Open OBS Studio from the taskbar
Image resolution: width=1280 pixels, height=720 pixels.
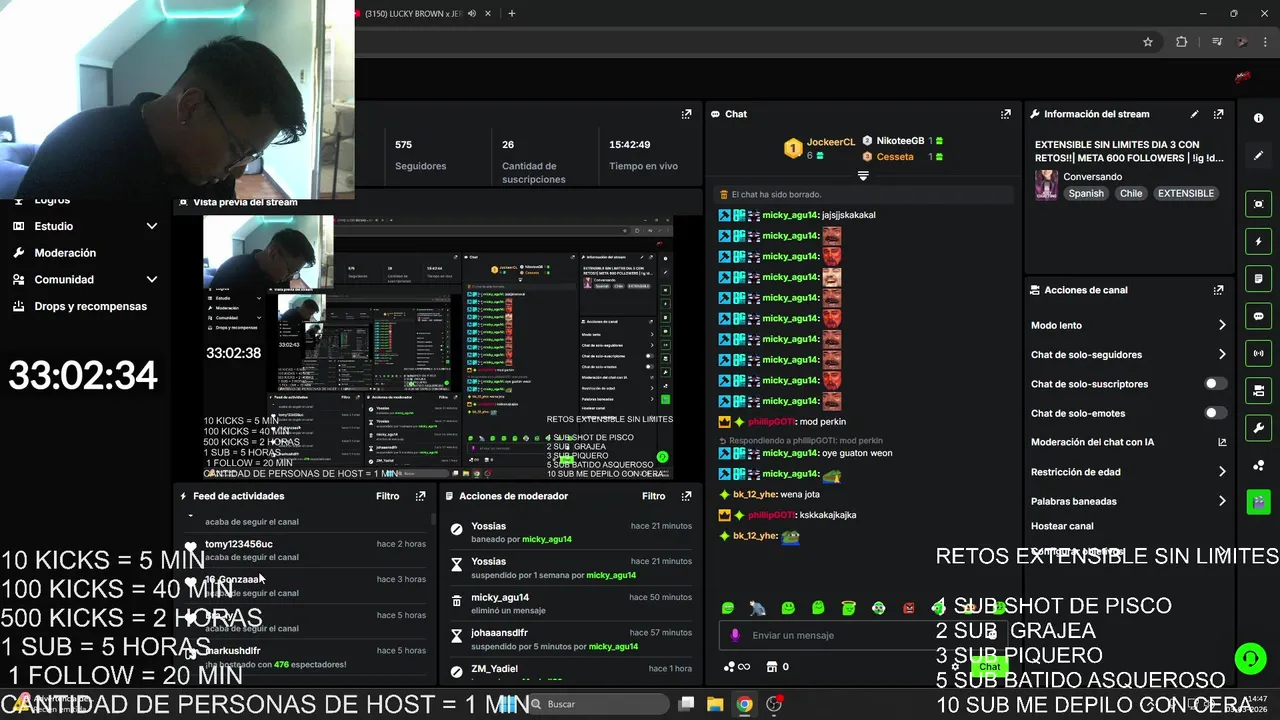click(x=773, y=704)
